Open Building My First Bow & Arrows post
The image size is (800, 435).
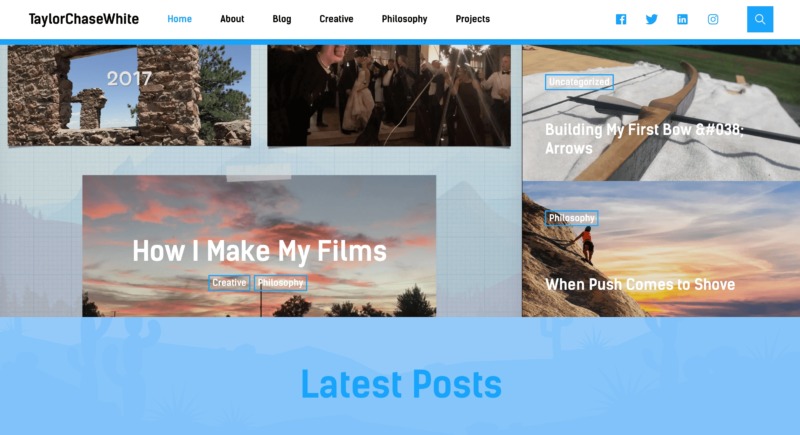(644, 139)
